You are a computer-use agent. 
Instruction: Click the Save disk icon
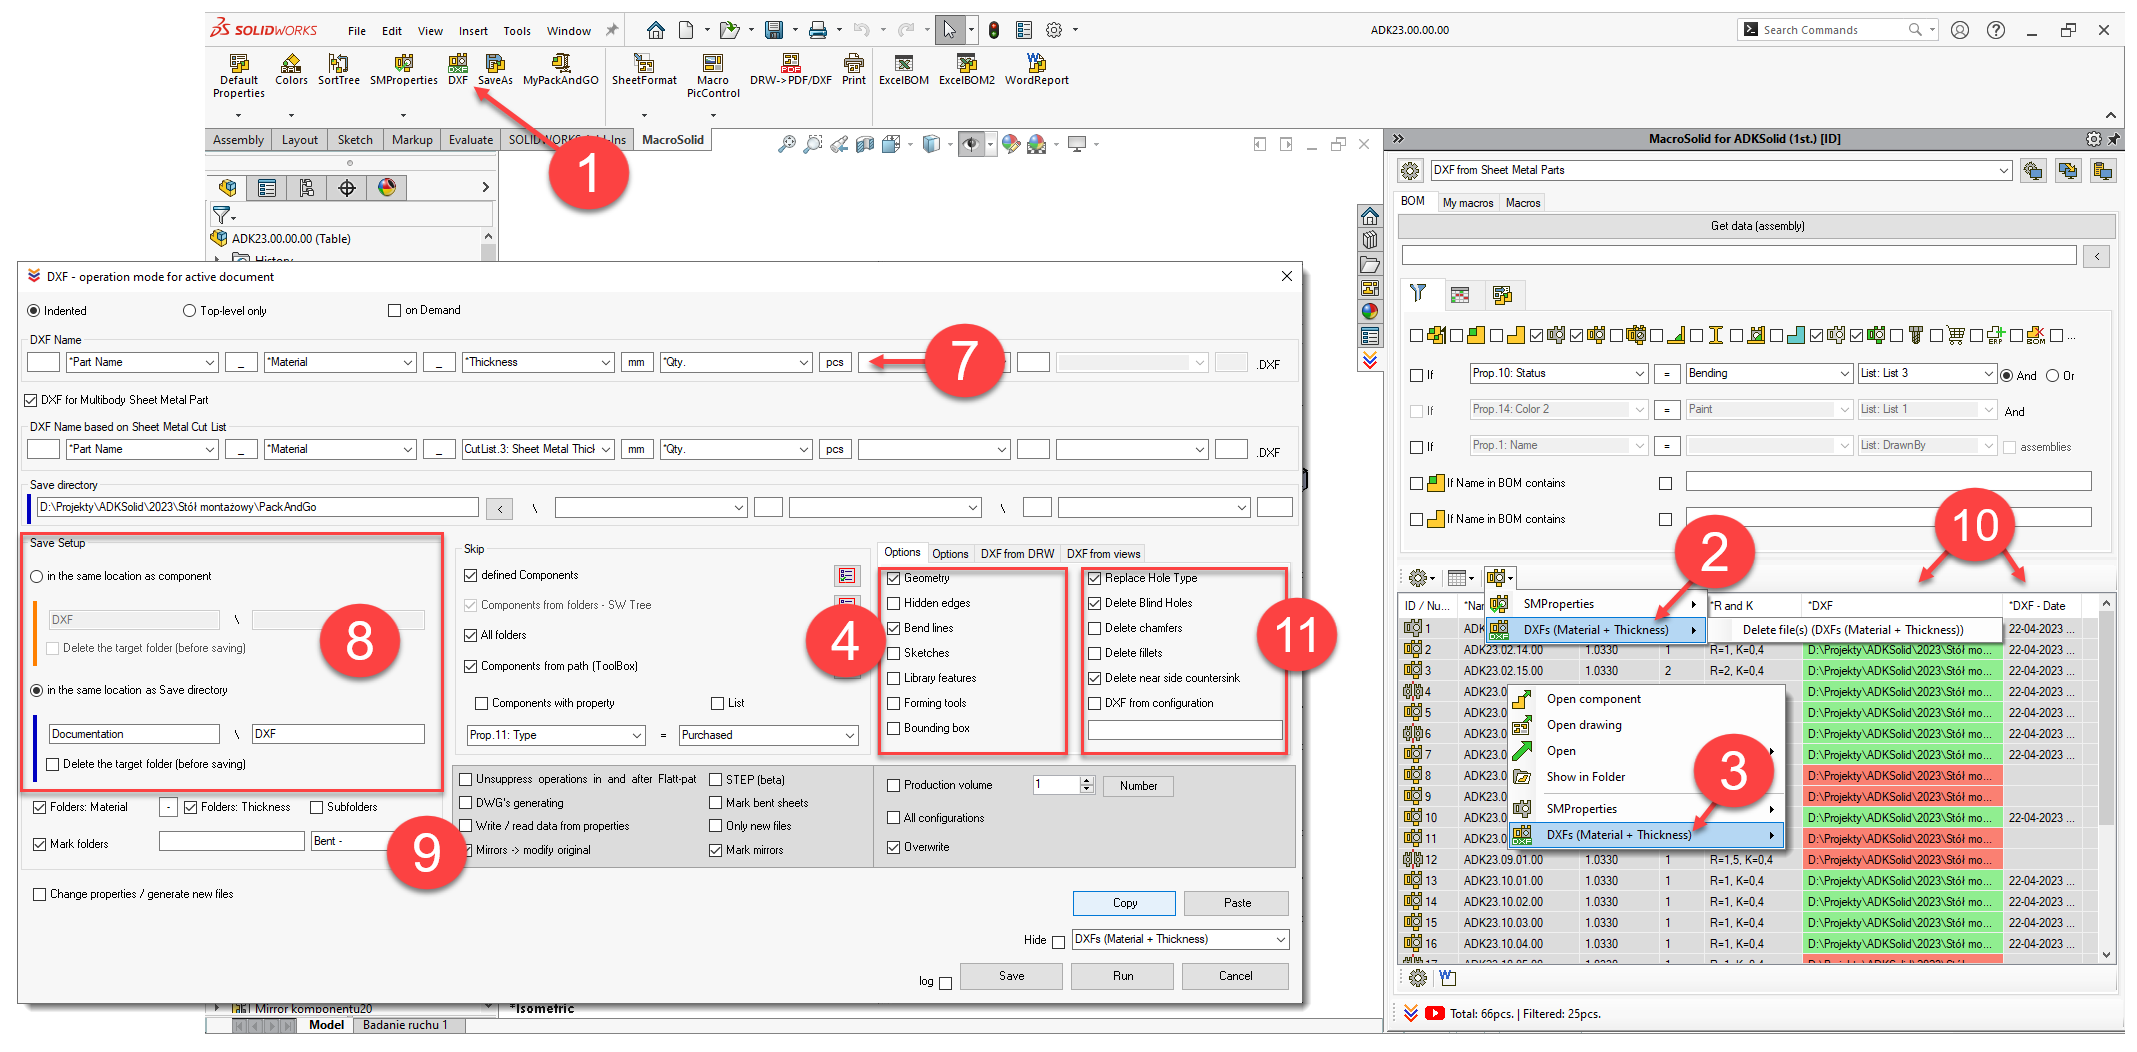[x=774, y=30]
